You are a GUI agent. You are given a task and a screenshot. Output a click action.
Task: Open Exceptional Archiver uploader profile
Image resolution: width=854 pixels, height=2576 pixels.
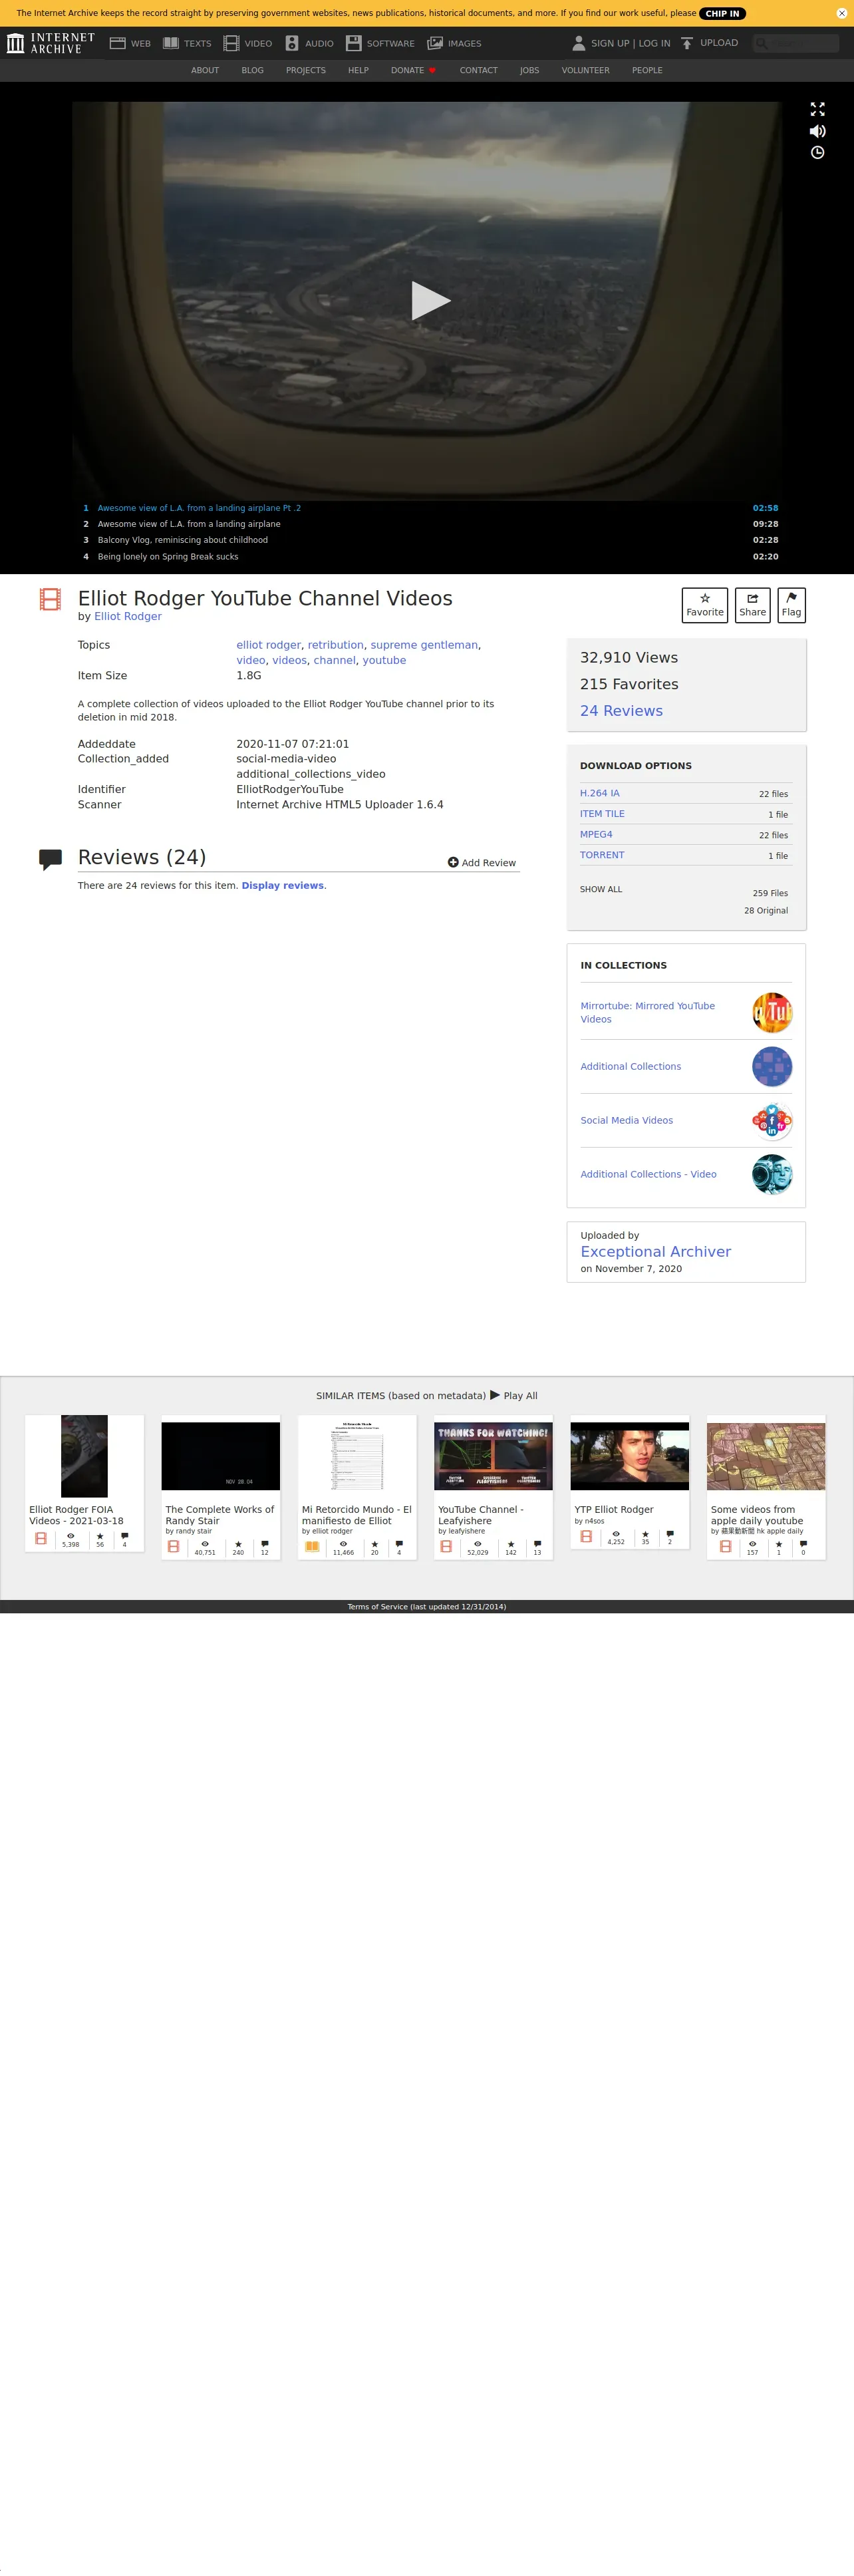pos(655,1251)
